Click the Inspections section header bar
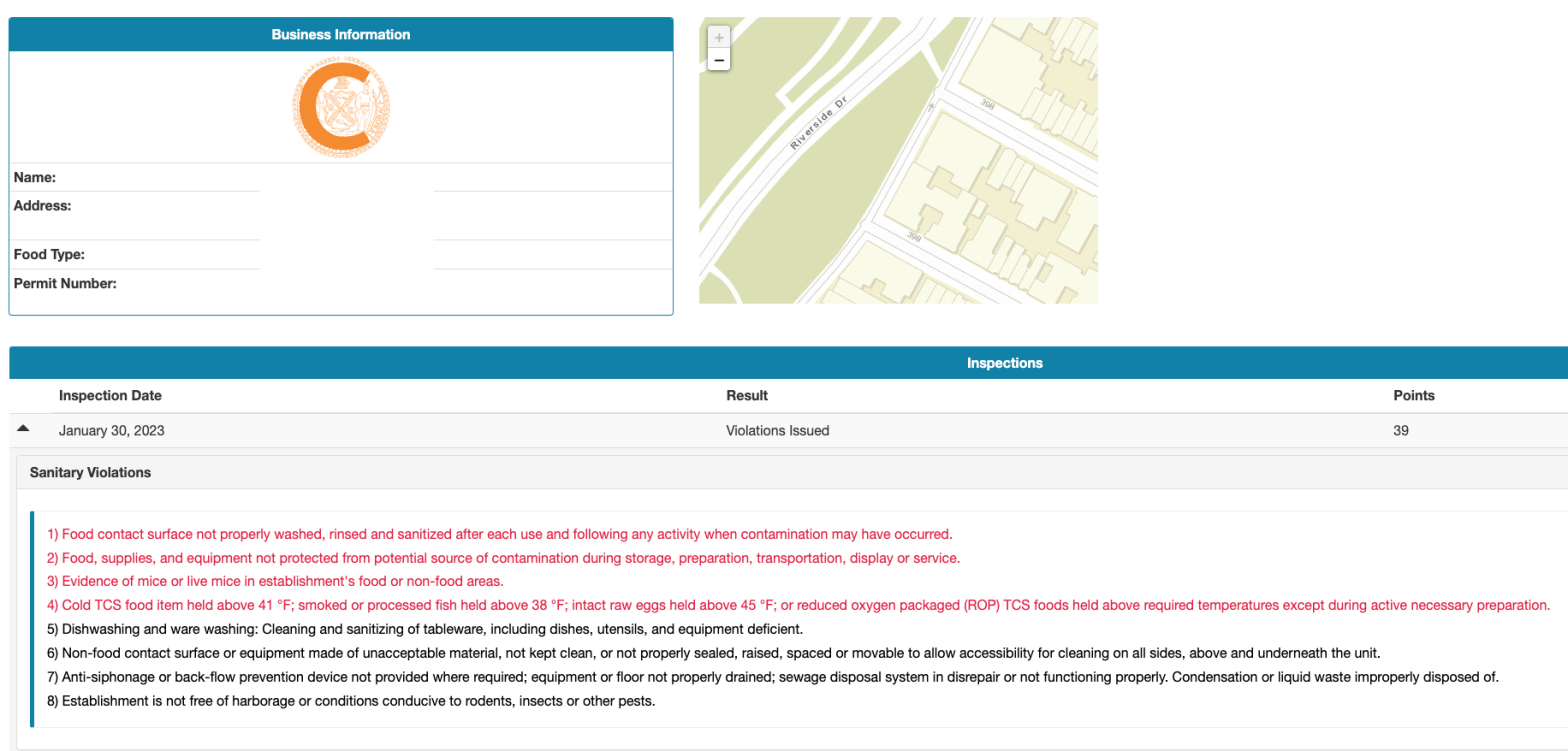 click(x=1004, y=363)
